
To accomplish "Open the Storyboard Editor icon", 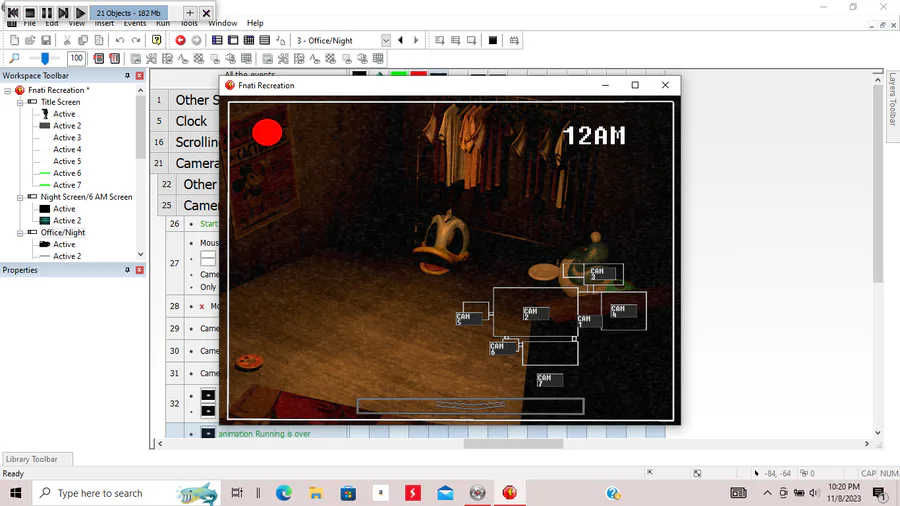I will (x=217, y=40).
